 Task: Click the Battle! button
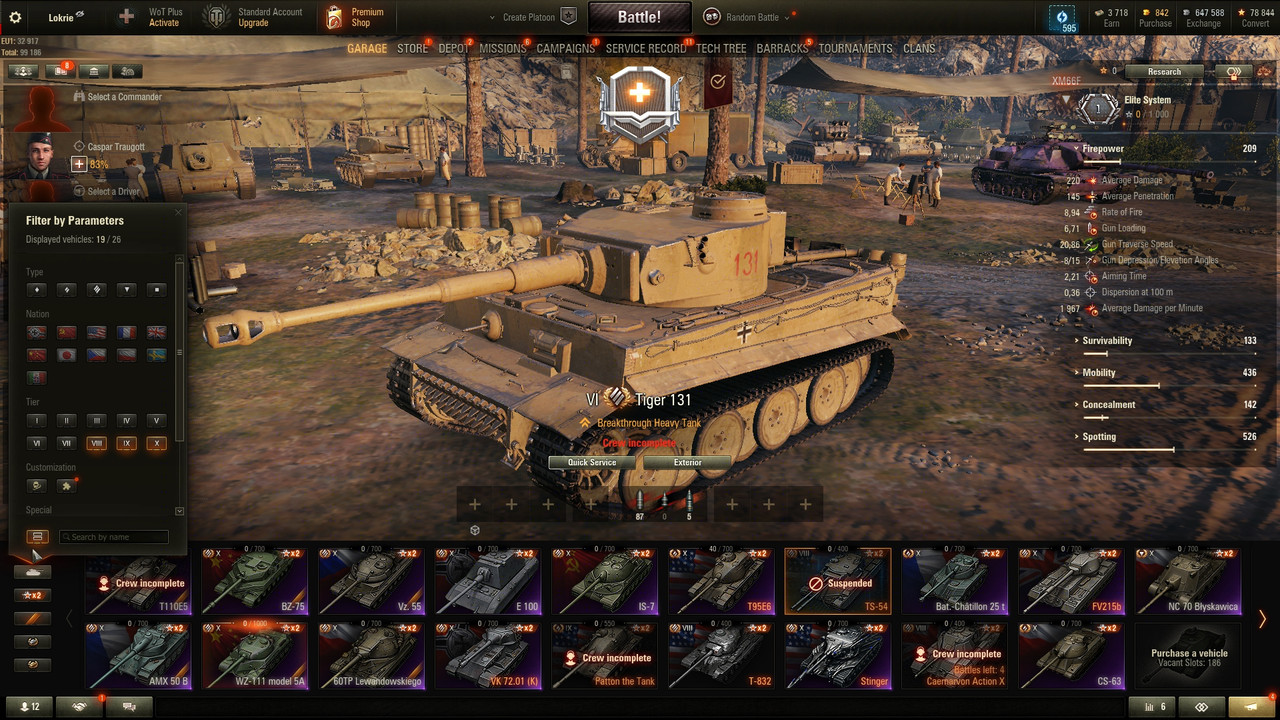(639, 17)
